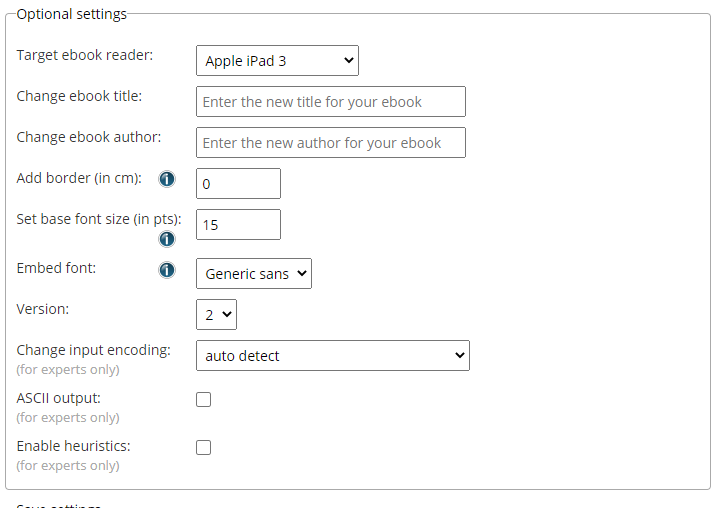This screenshot has width=717, height=508.
Task: Click the 'Change ebook title:' label text
Action: [x=79, y=96]
